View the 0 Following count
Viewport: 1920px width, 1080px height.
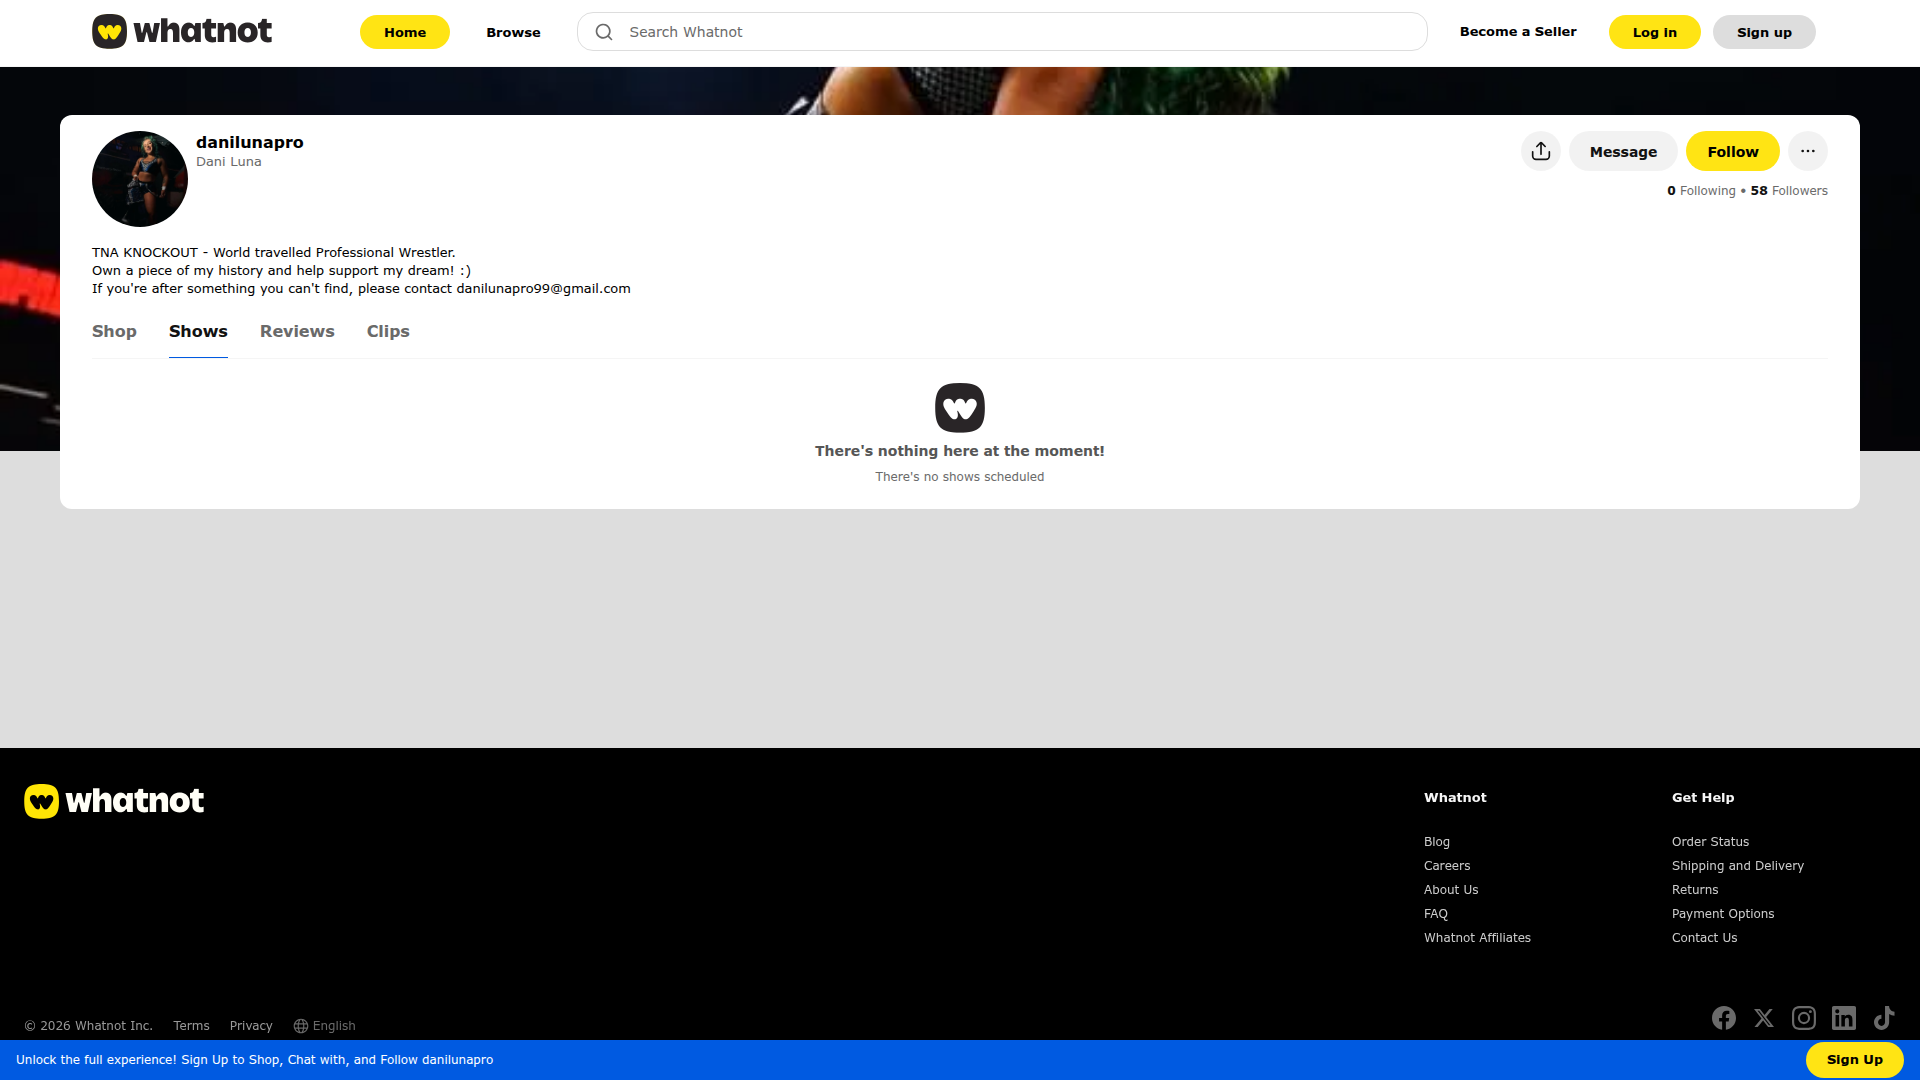pos(1701,191)
